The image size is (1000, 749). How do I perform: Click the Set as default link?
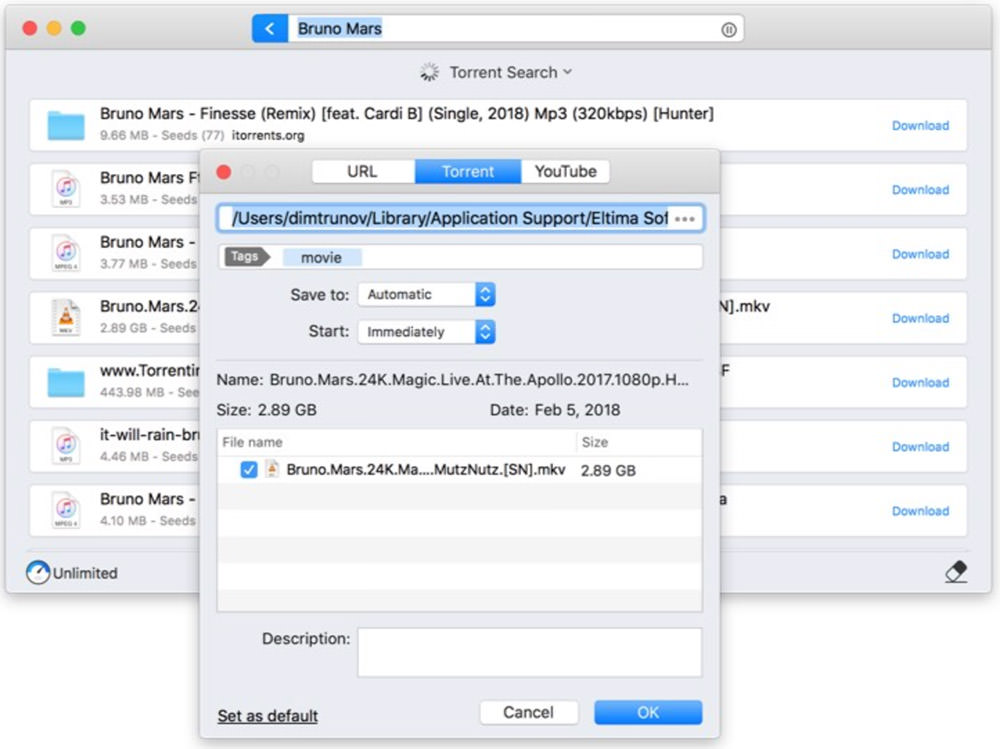(268, 715)
